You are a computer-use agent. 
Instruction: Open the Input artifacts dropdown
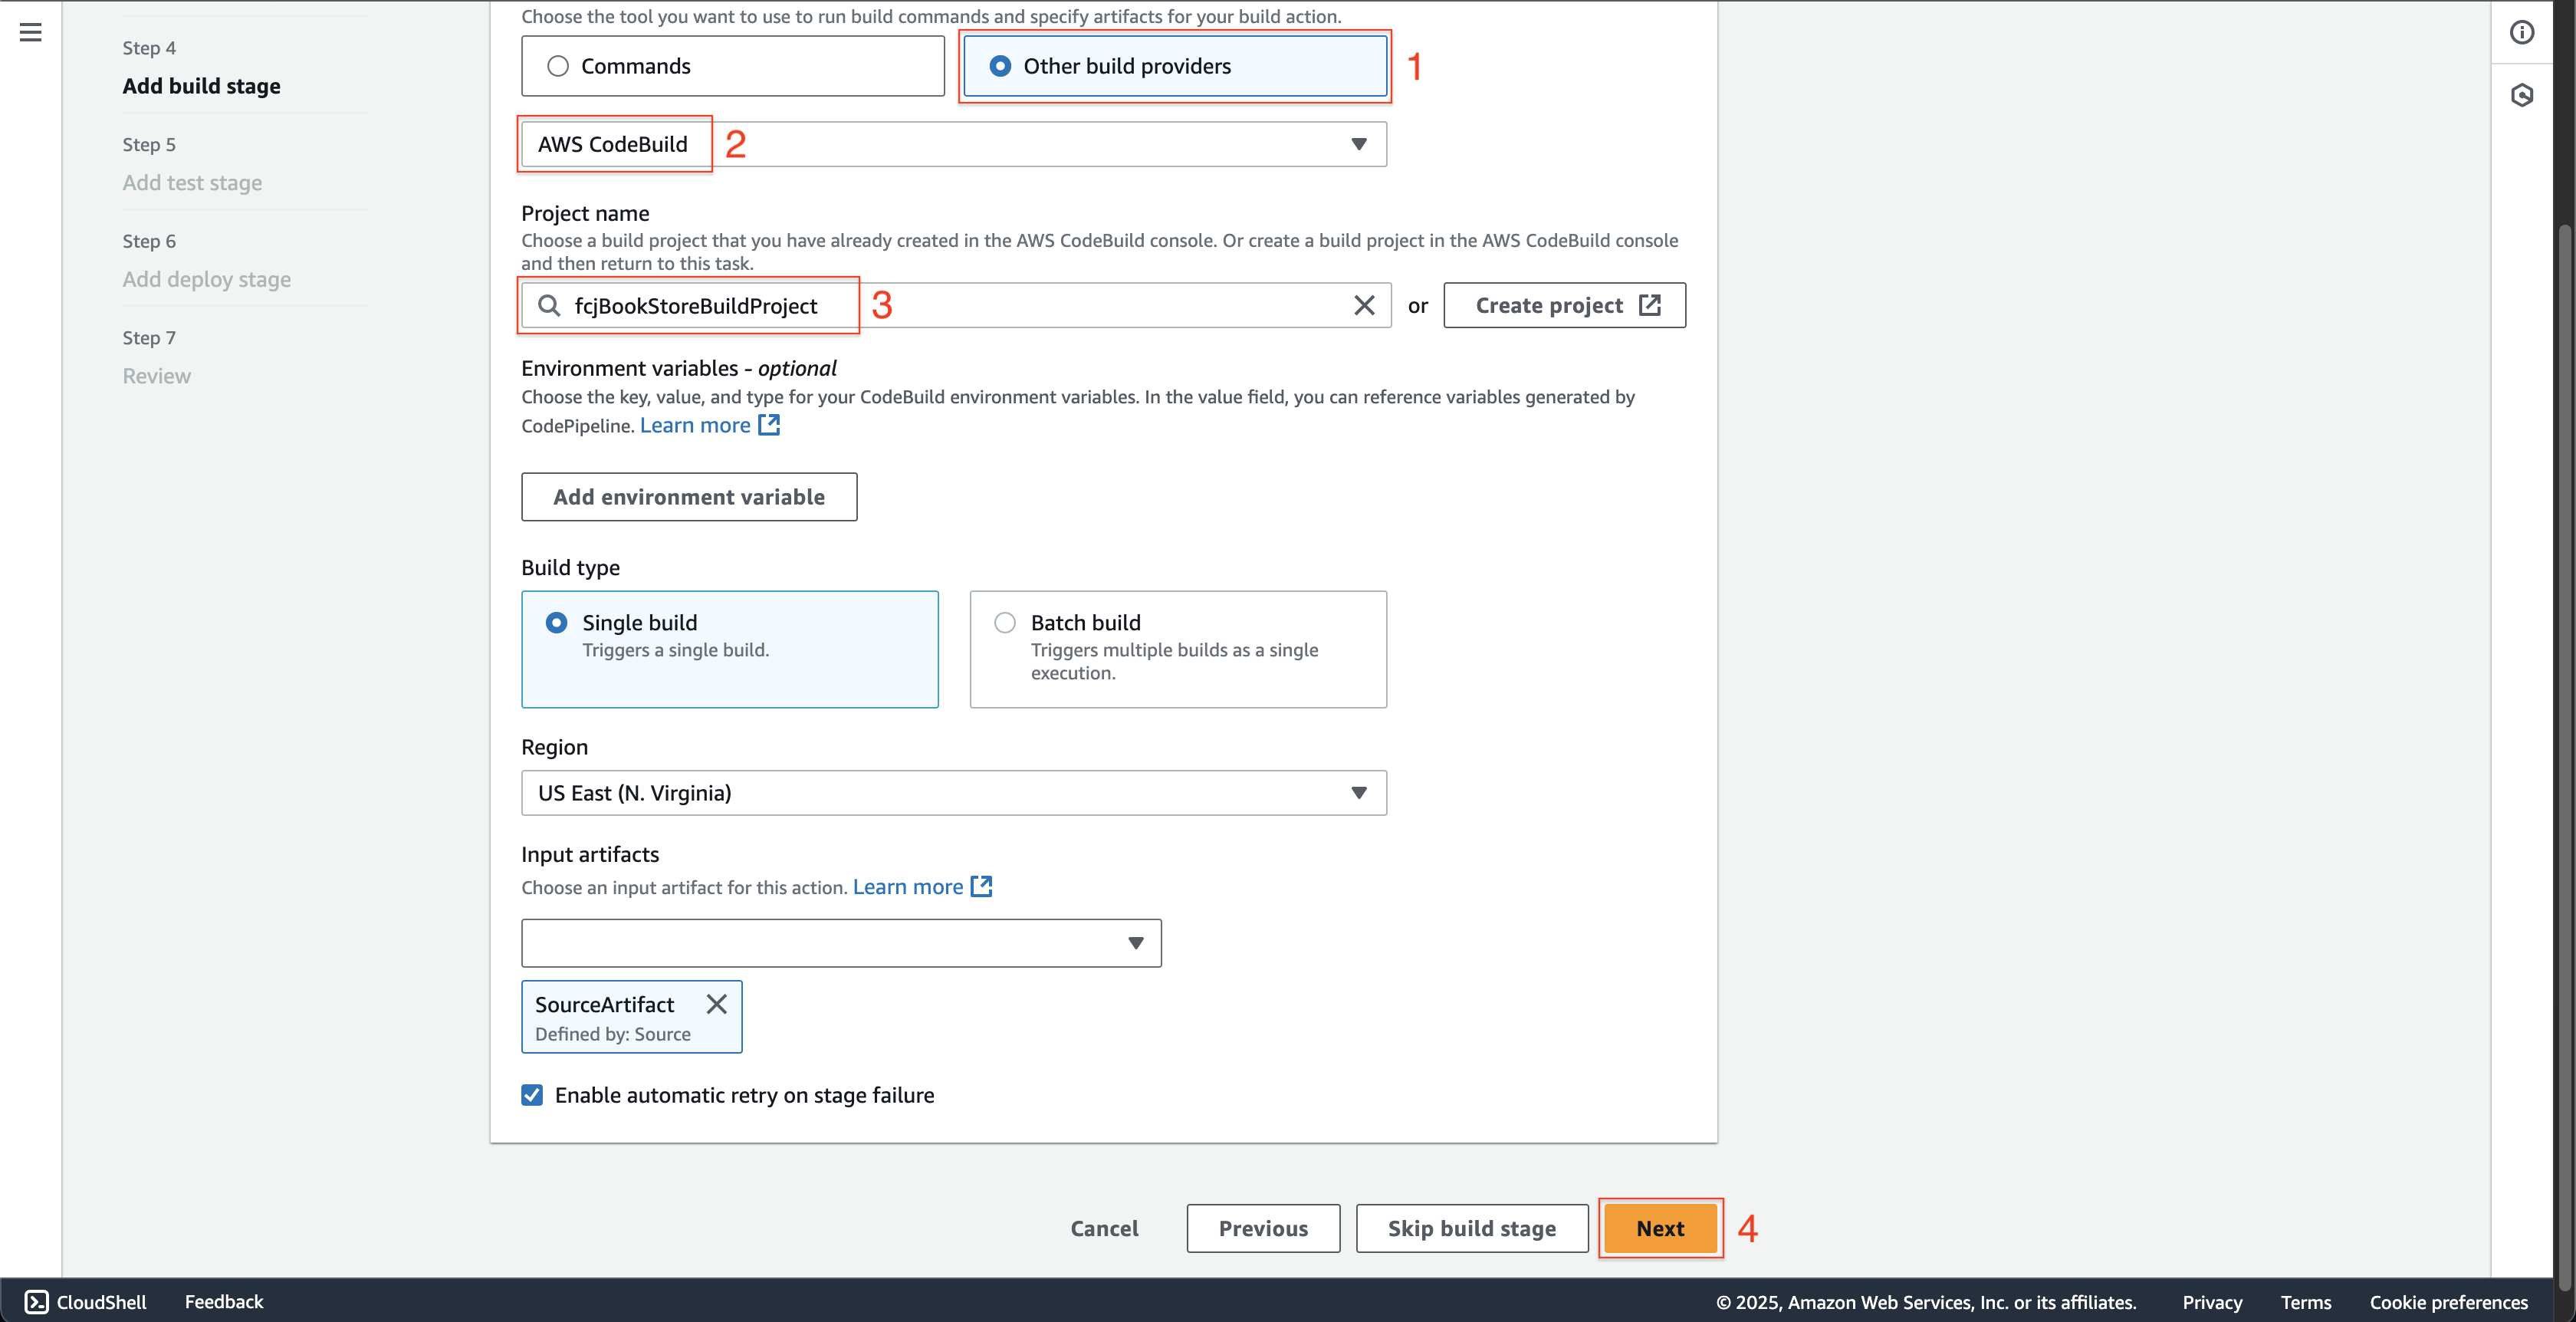pos(841,943)
